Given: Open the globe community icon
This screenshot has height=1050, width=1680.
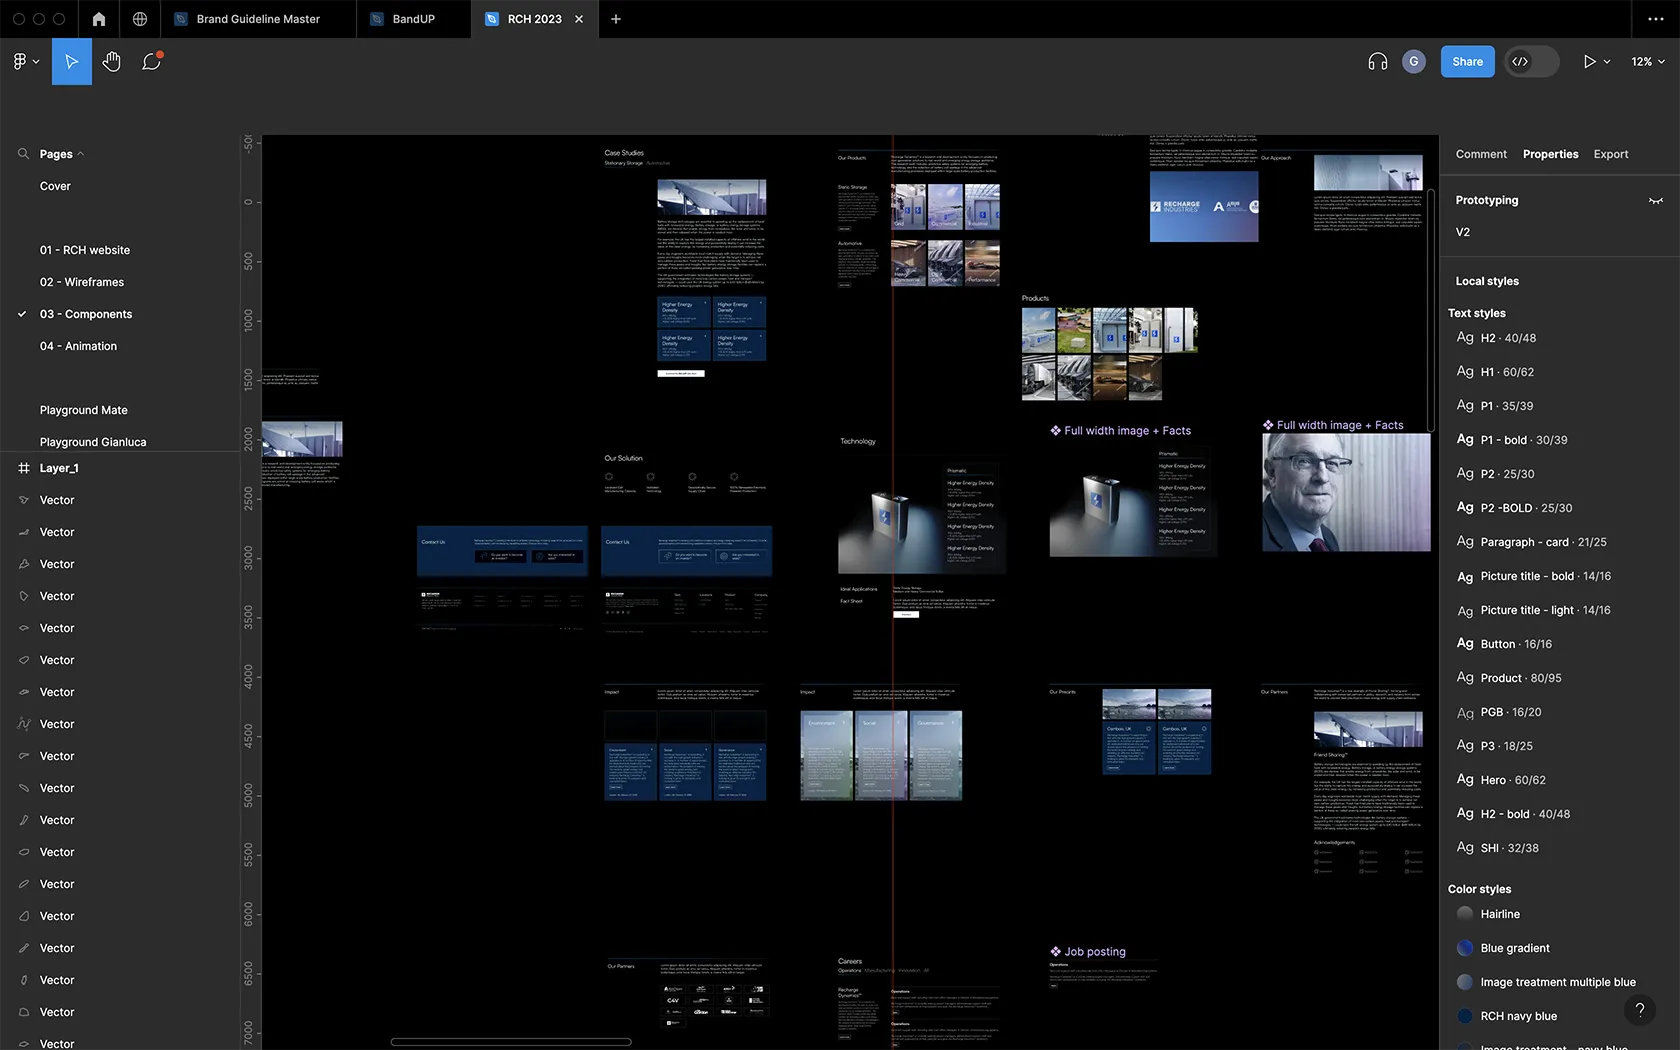Looking at the screenshot, I should [140, 19].
